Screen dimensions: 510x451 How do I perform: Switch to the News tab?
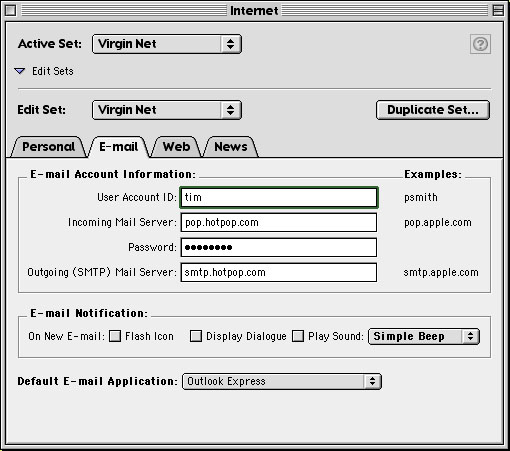231,147
